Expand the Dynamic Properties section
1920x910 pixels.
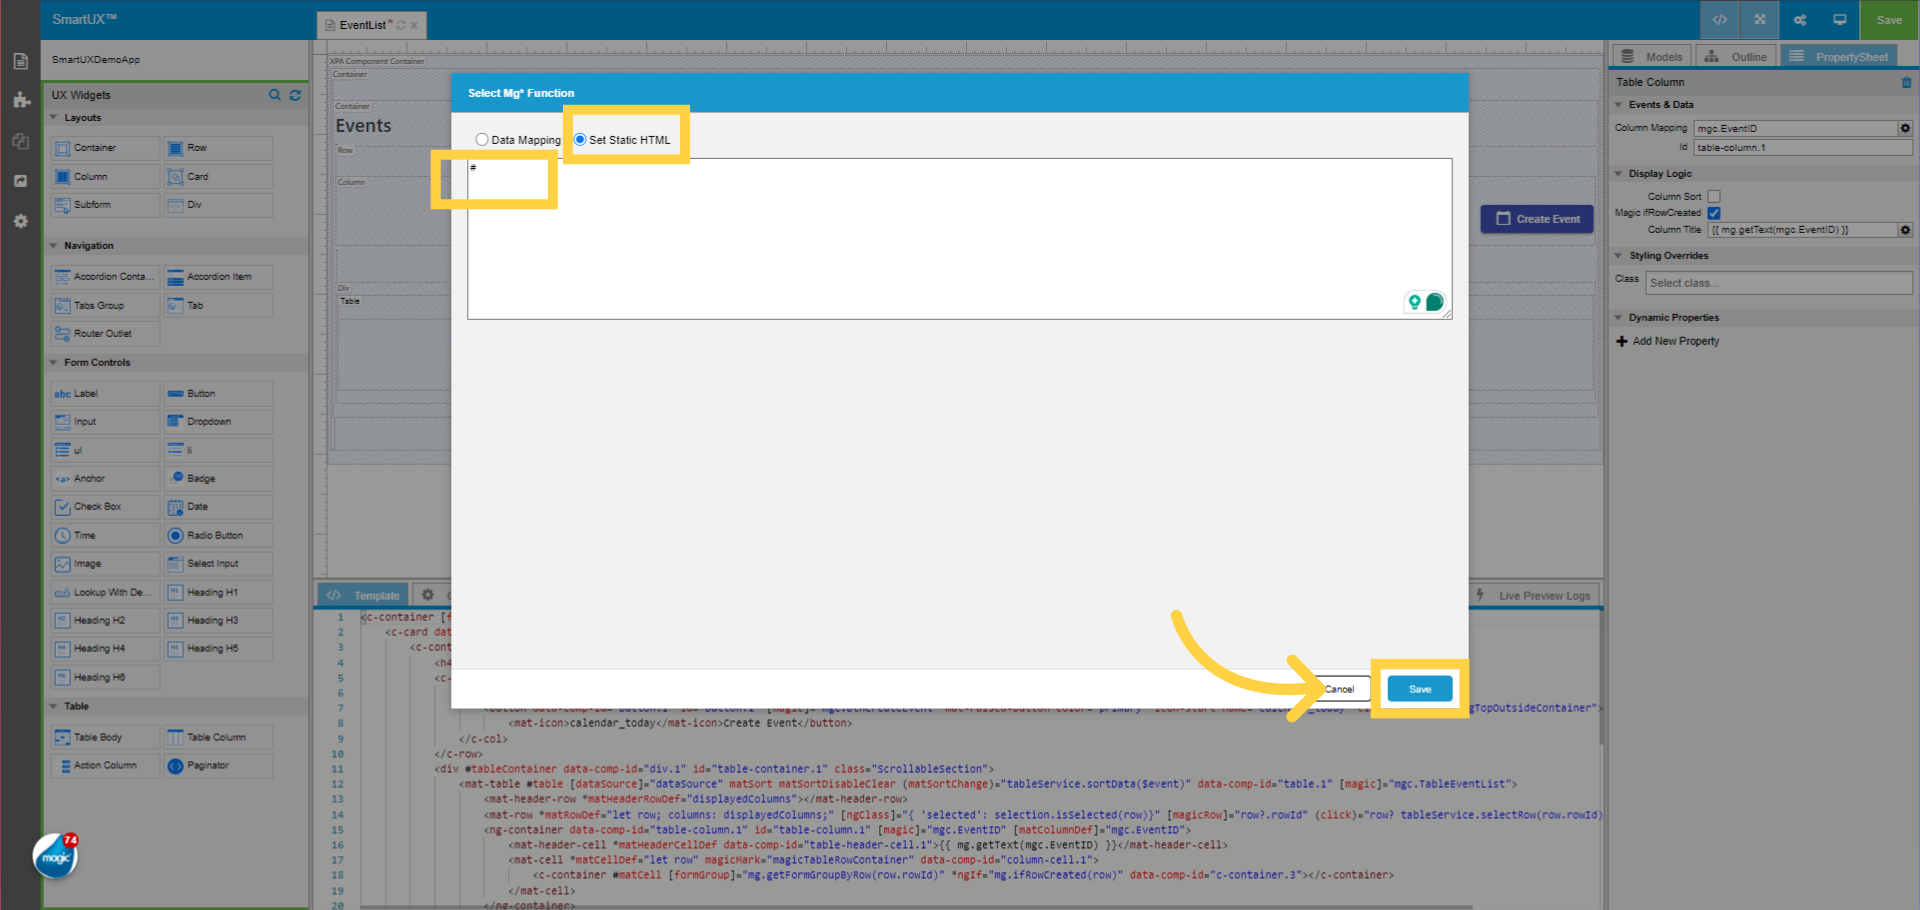coord(1620,317)
